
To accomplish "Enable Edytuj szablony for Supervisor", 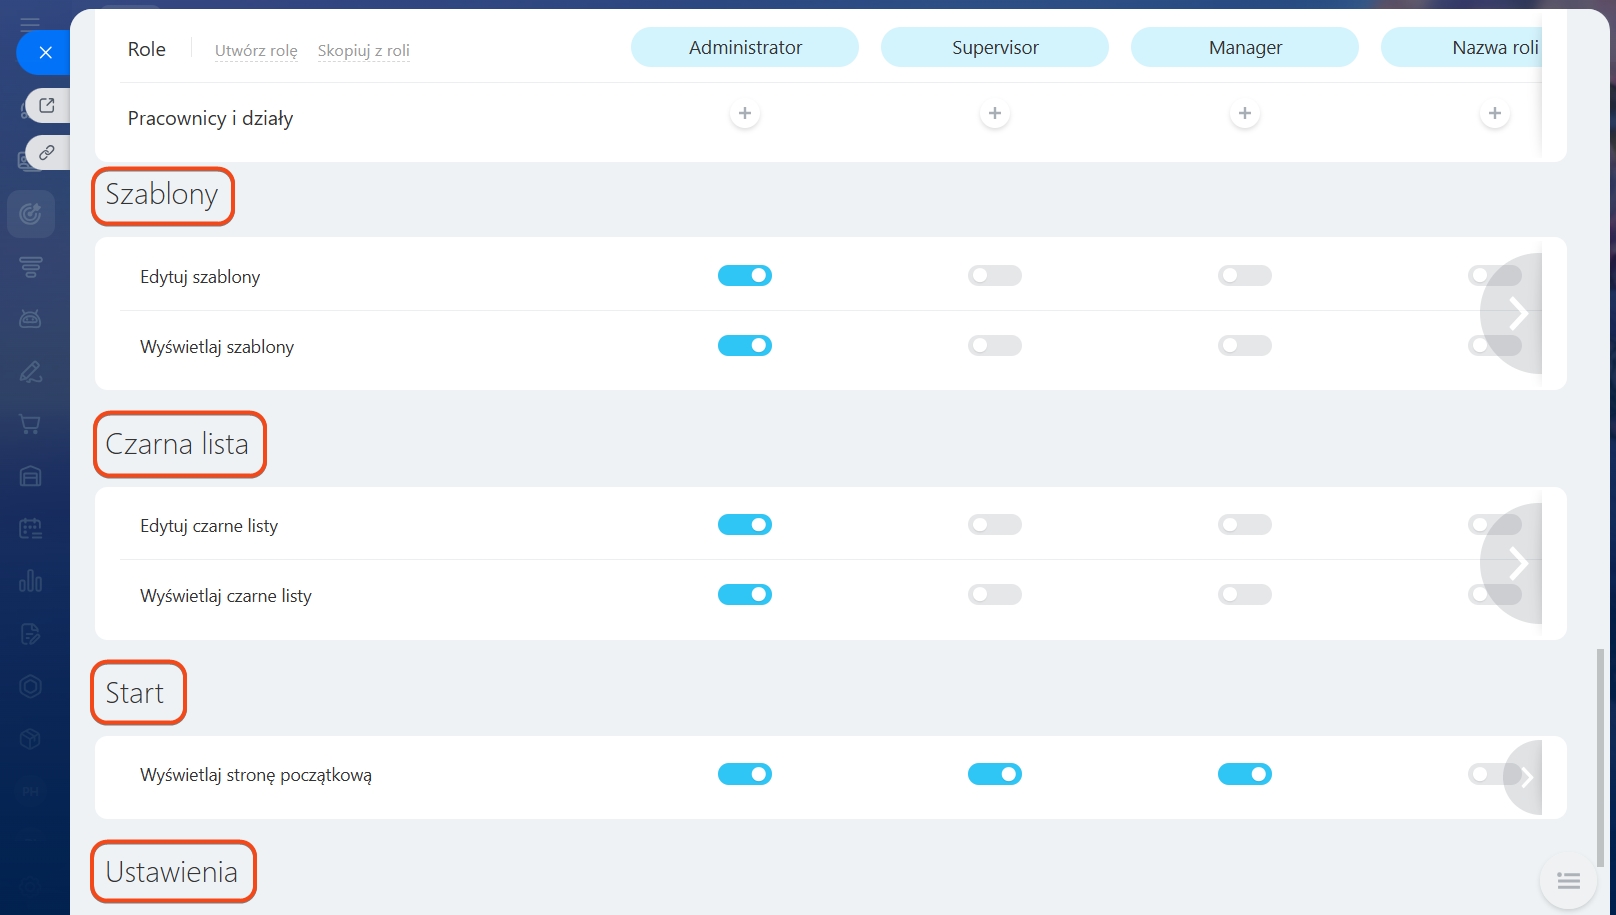I will click(995, 275).
